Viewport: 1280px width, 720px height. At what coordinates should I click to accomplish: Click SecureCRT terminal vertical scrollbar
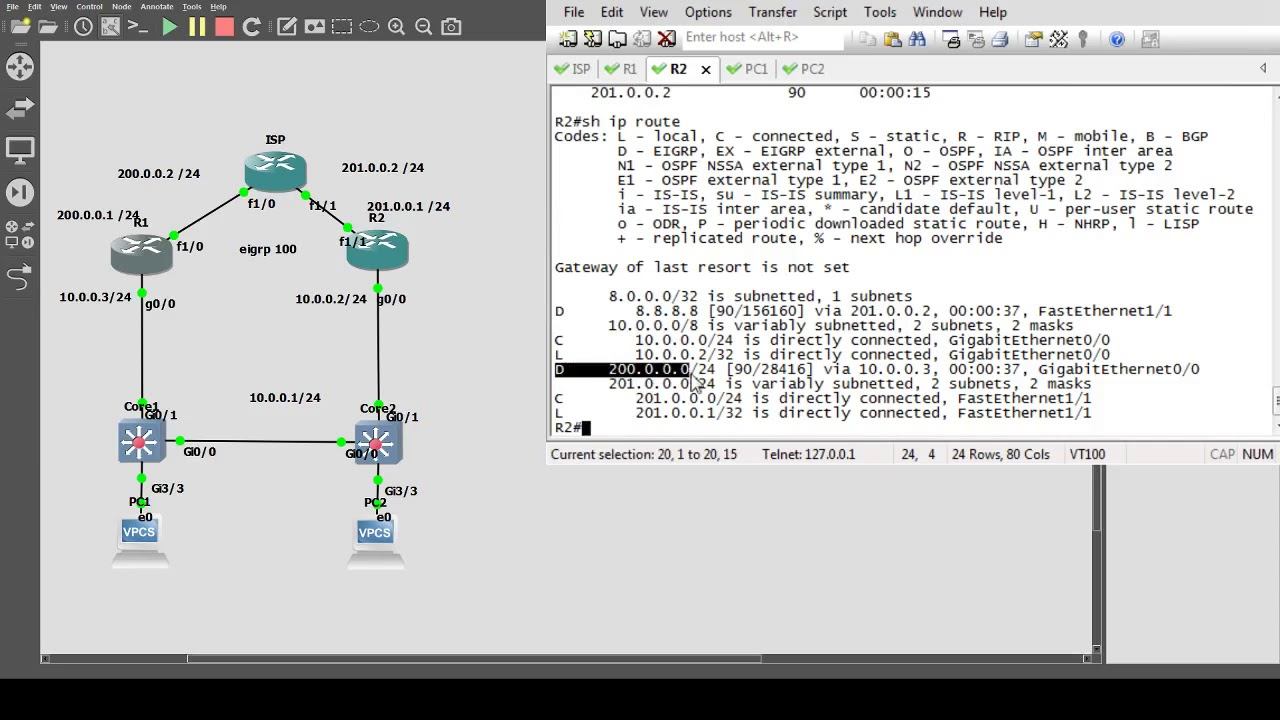pyautogui.click(x=1276, y=400)
